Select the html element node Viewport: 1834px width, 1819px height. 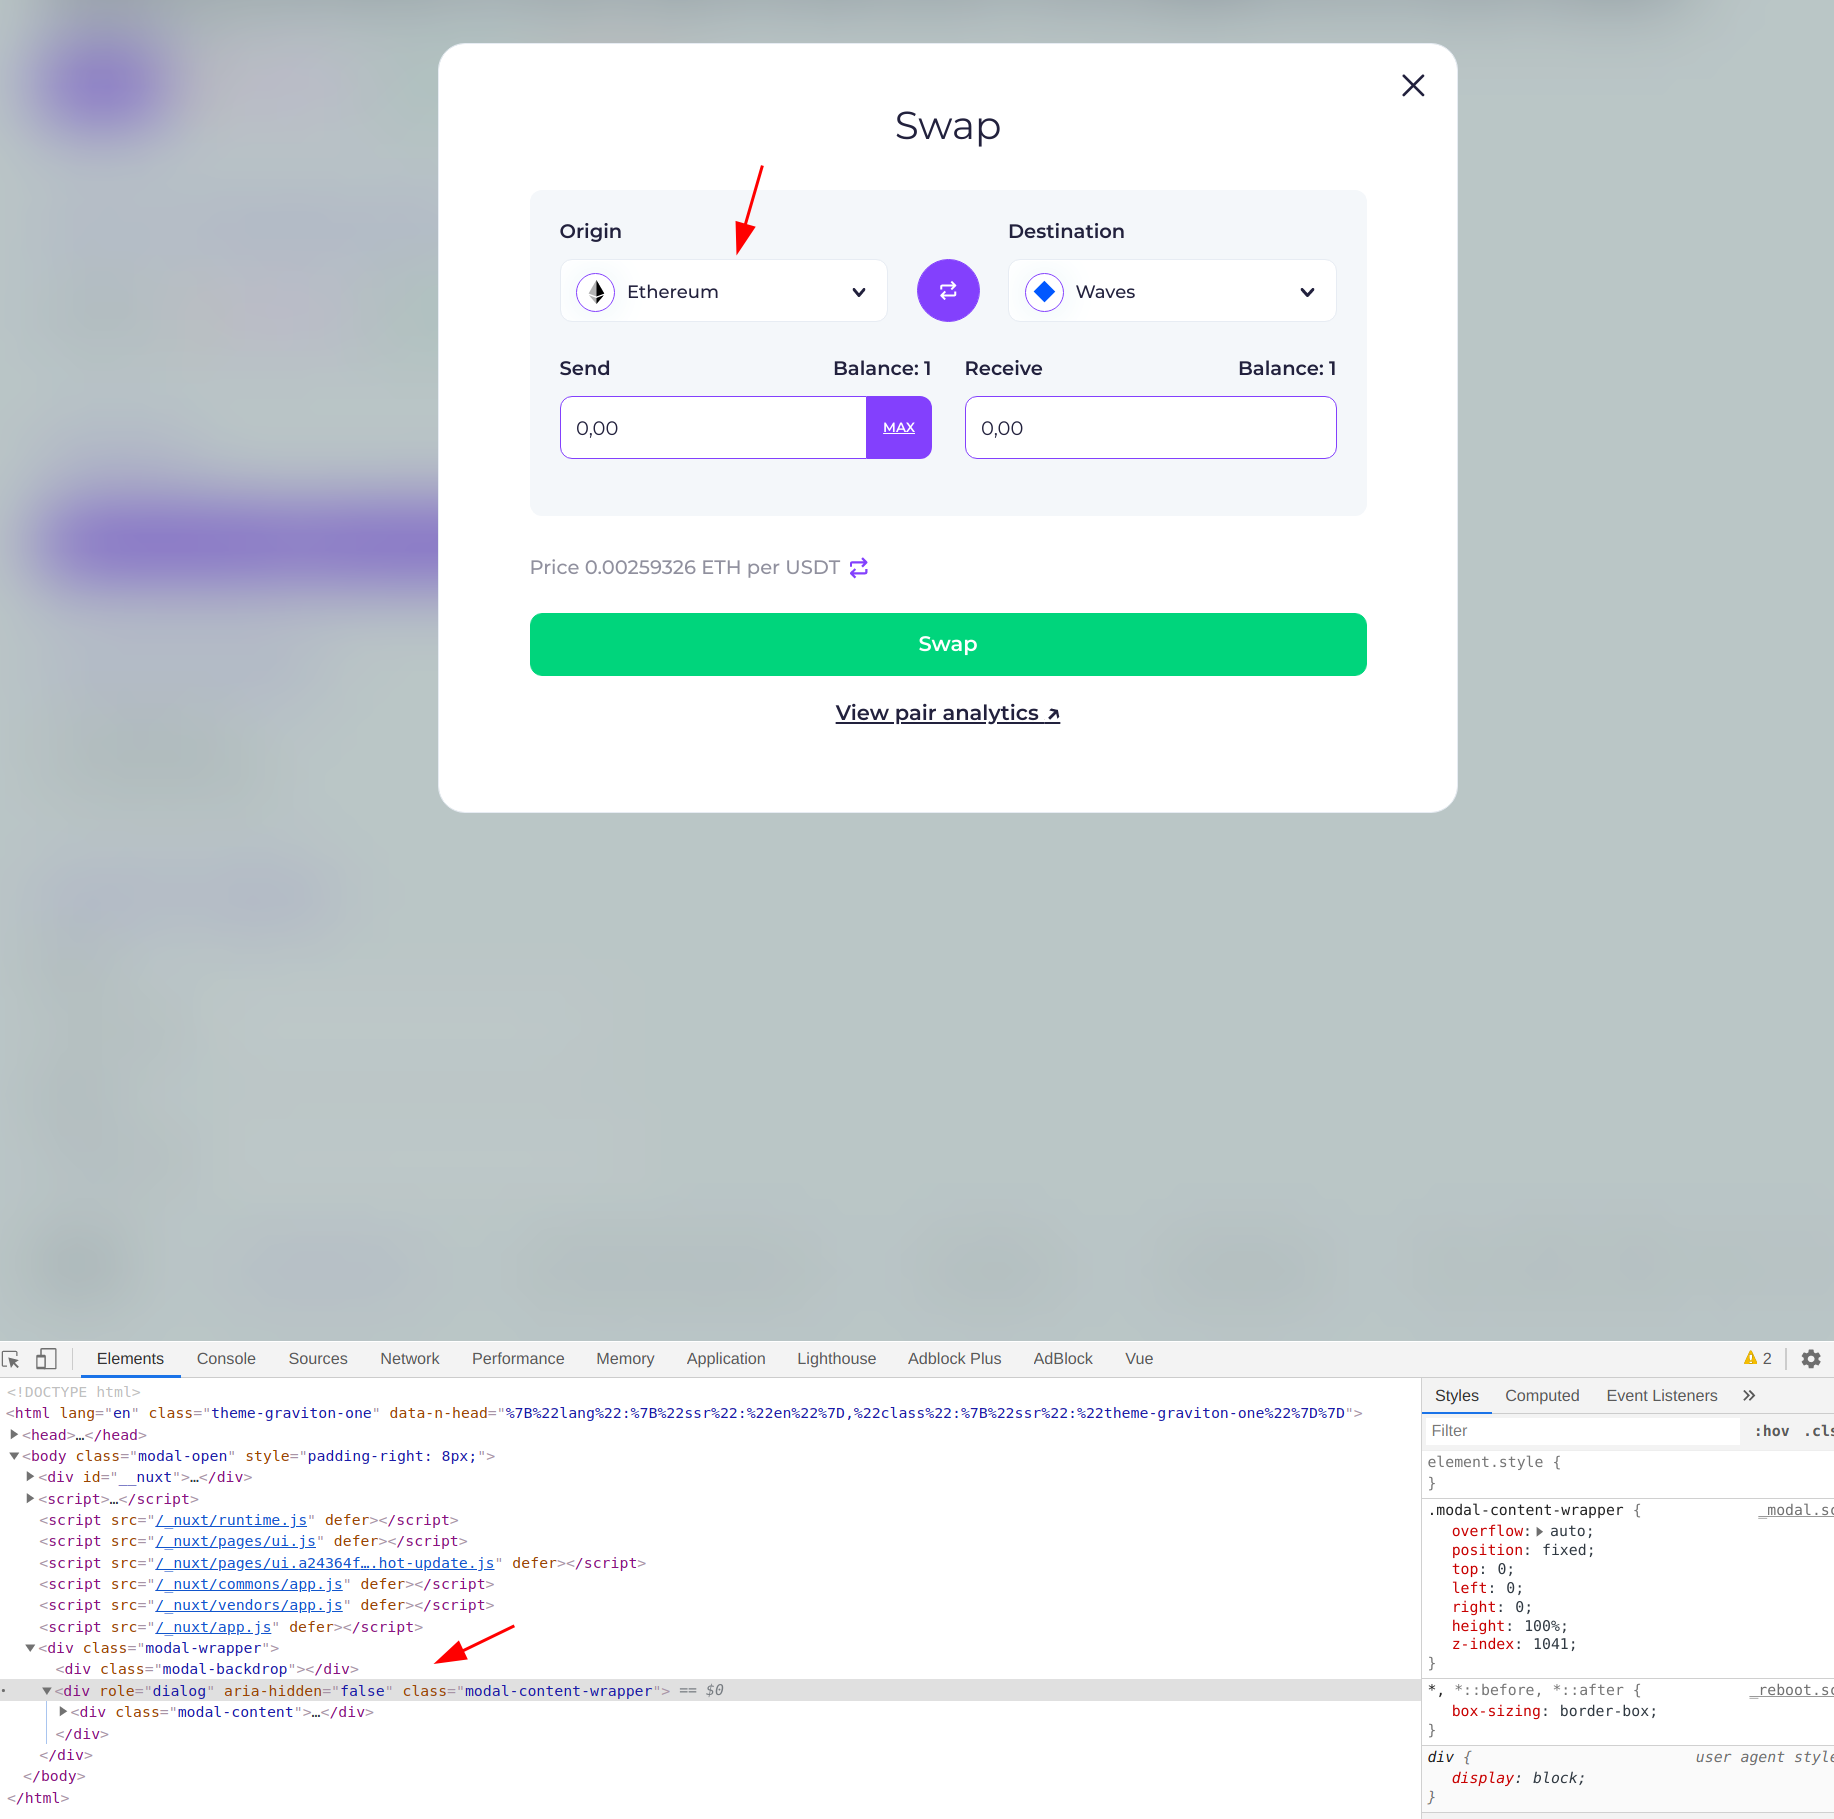pos(684,1414)
